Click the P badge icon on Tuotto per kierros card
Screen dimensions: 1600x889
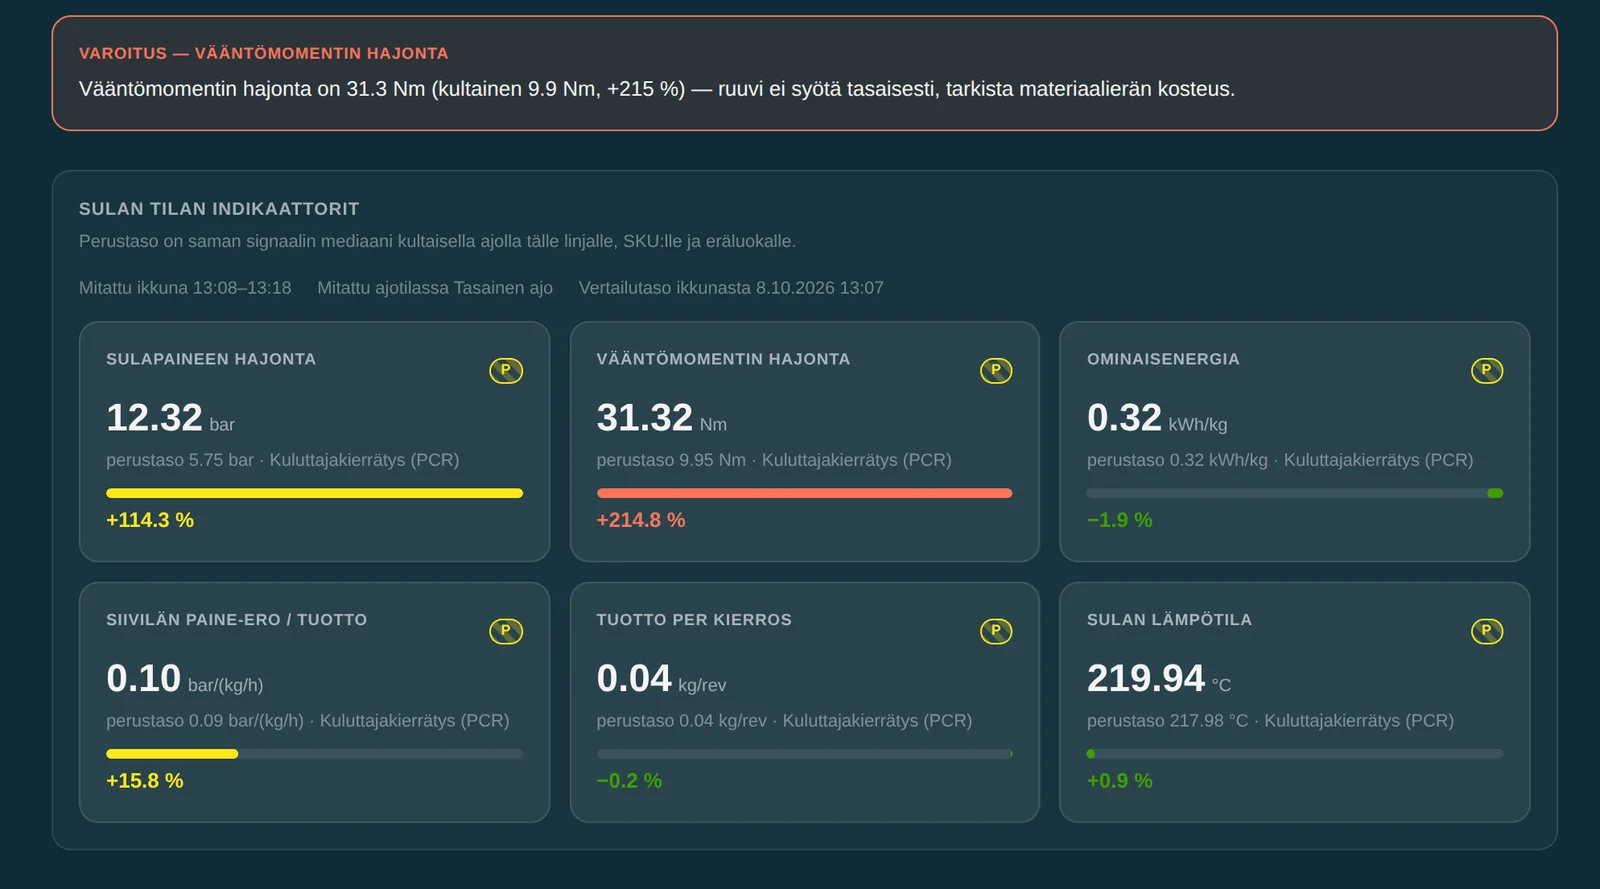(996, 632)
